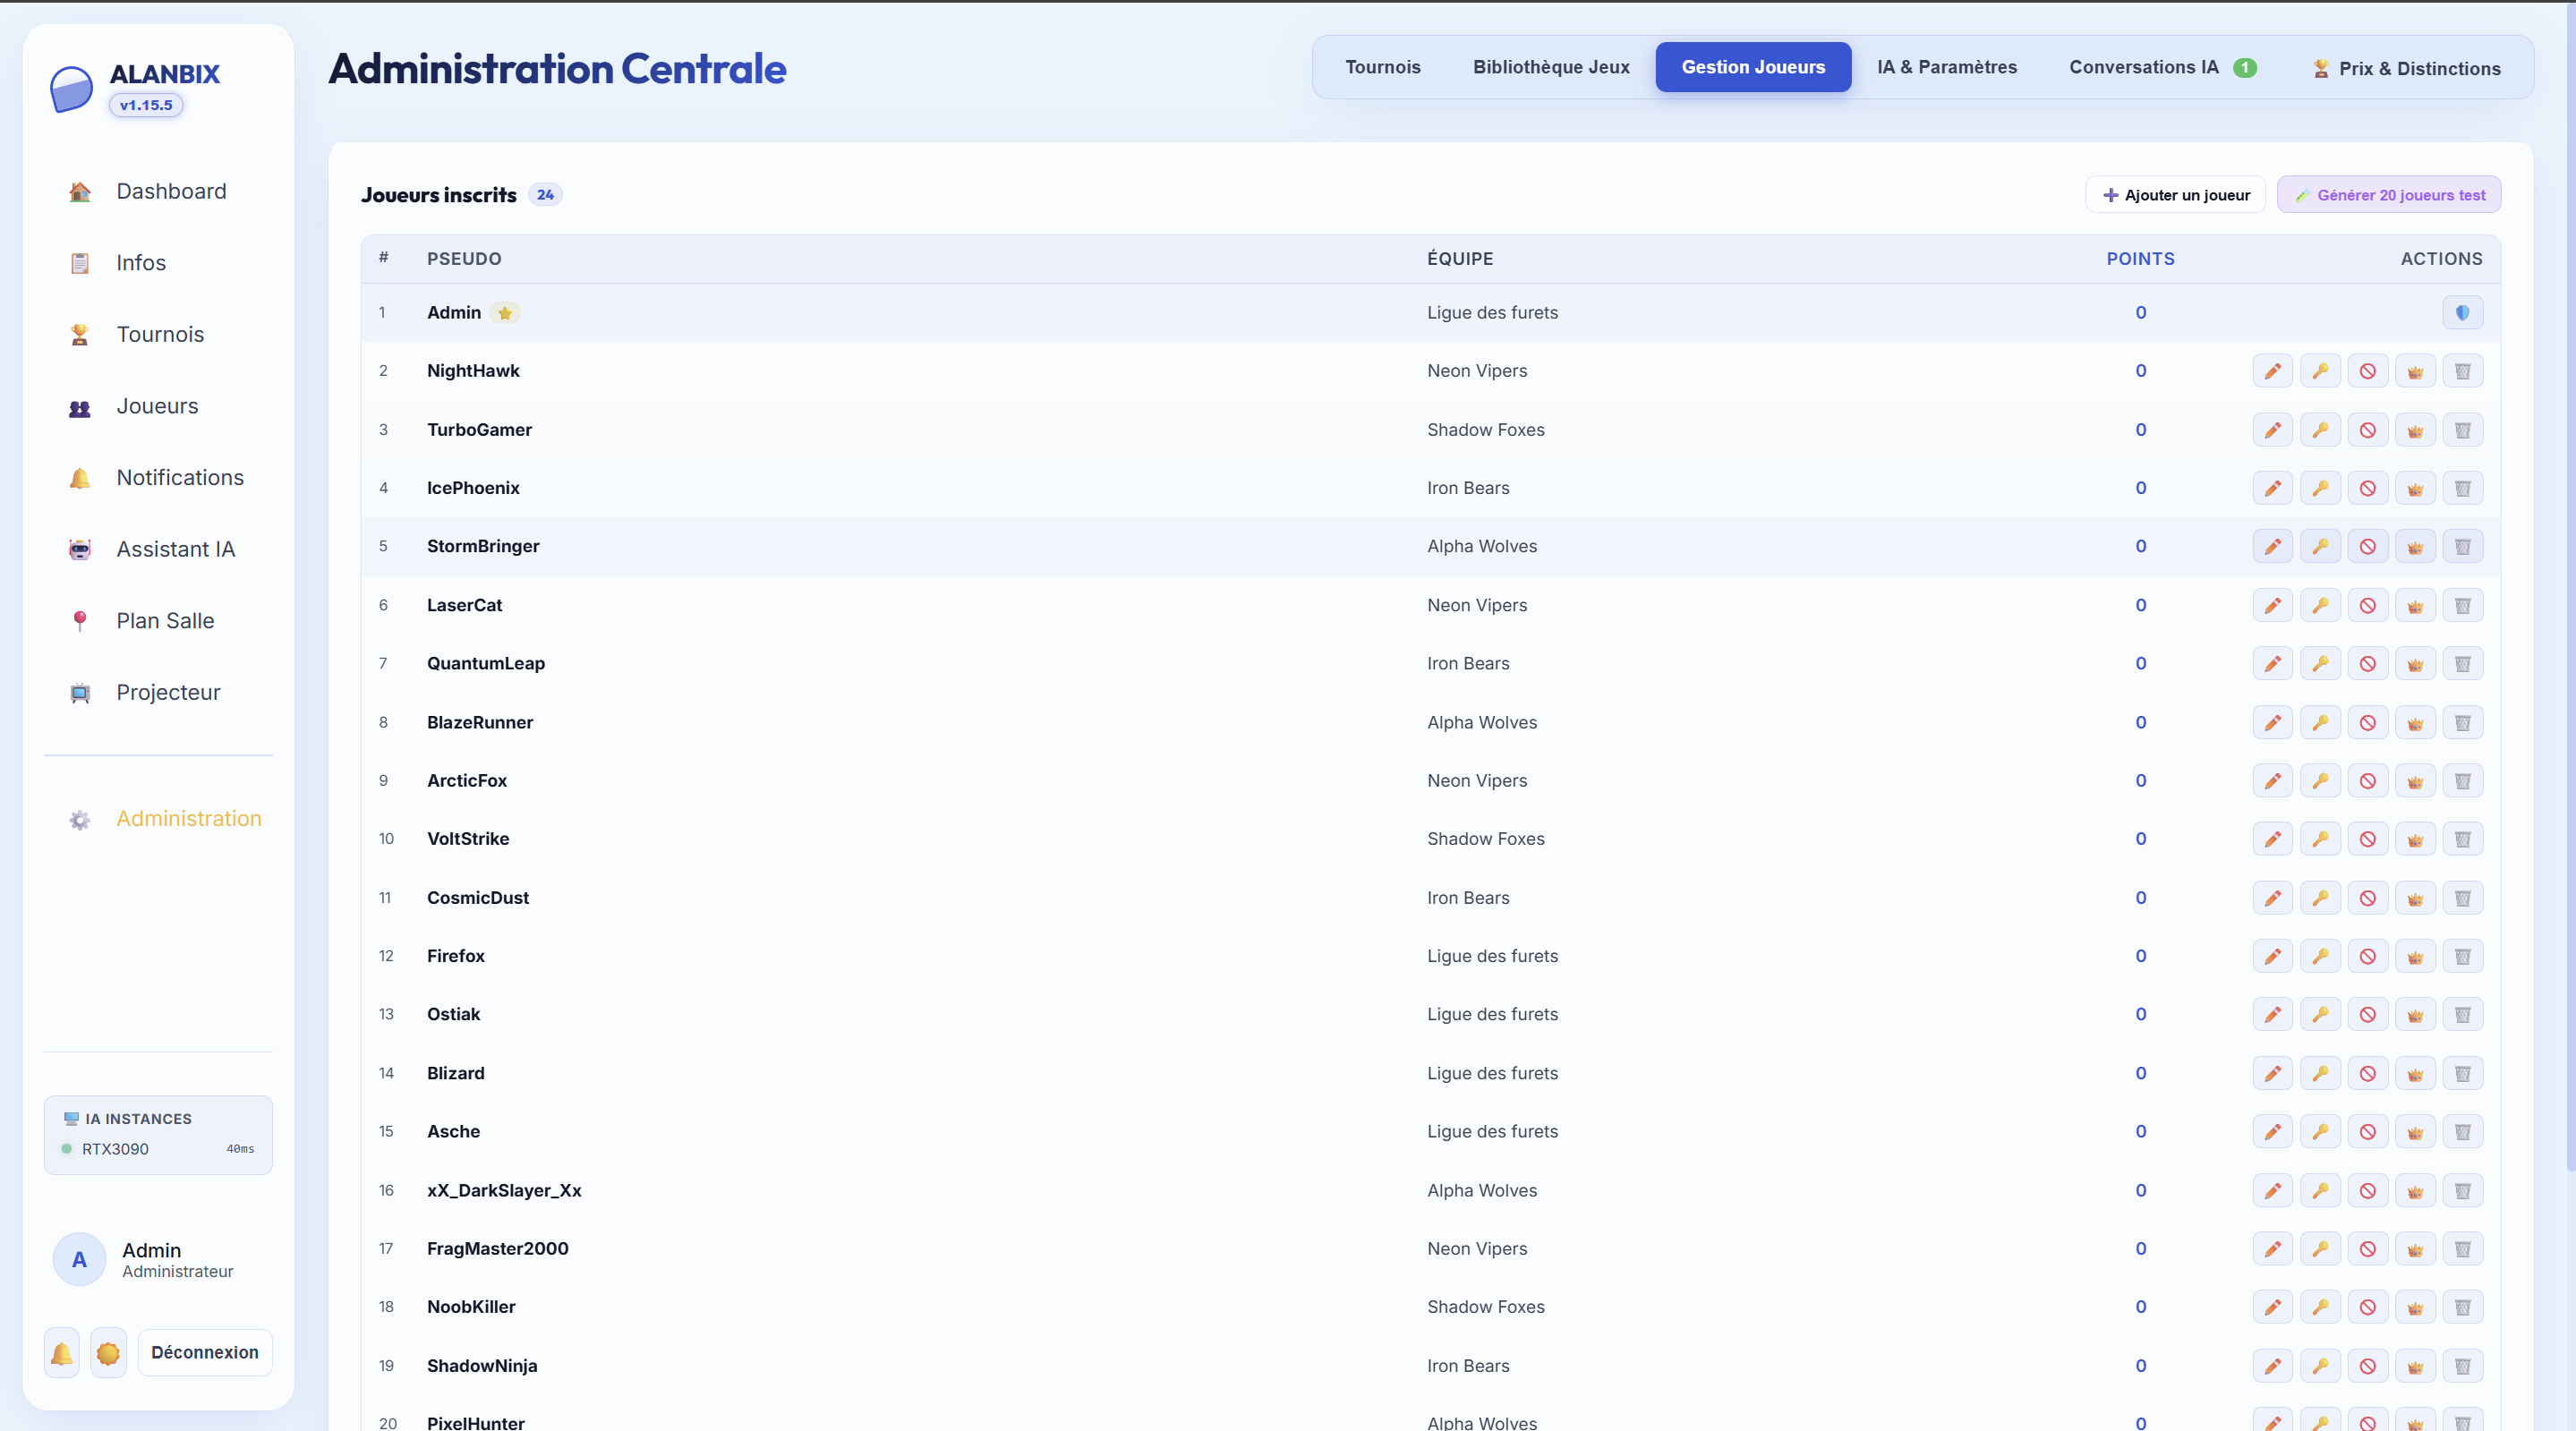
Task: Click trash icon in NightHawk row
Action: pyautogui.click(x=2462, y=371)
